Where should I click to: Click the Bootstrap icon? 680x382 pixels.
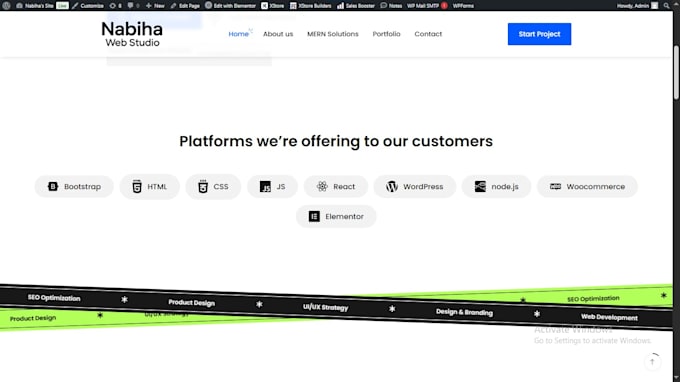tap(53, 186)
